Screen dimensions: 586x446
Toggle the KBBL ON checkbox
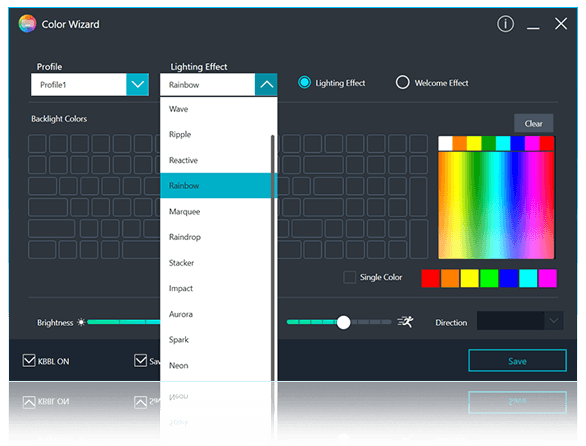coord(29,361)
